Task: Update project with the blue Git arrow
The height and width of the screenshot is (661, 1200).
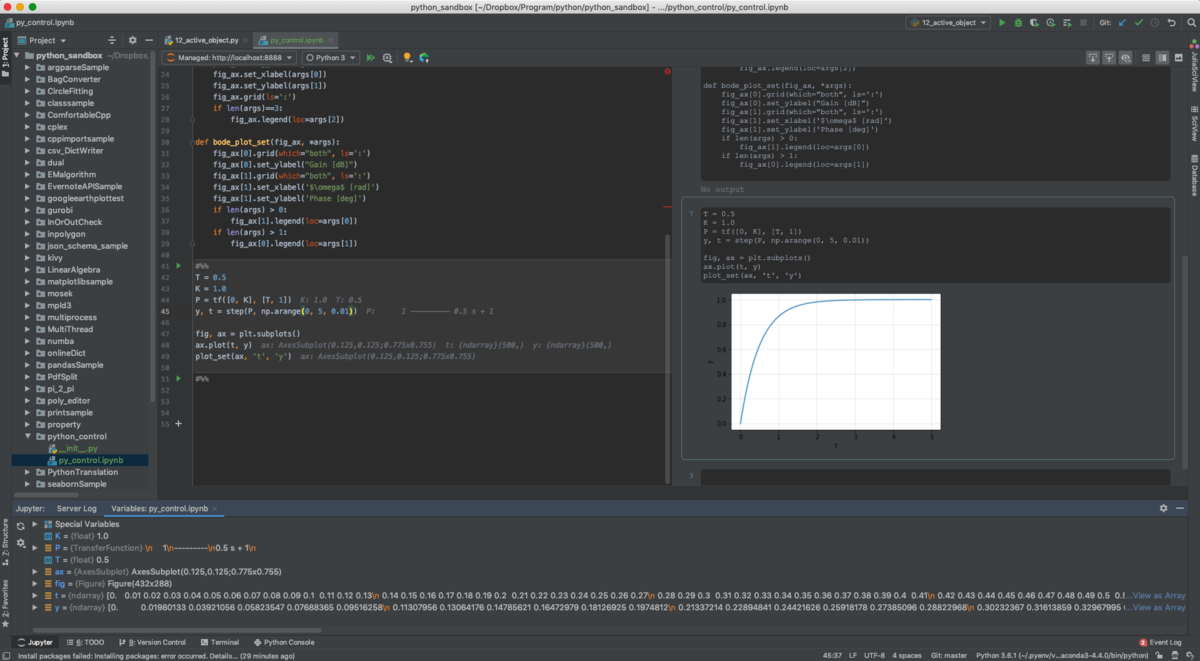Action: [x=1122, y=22]
